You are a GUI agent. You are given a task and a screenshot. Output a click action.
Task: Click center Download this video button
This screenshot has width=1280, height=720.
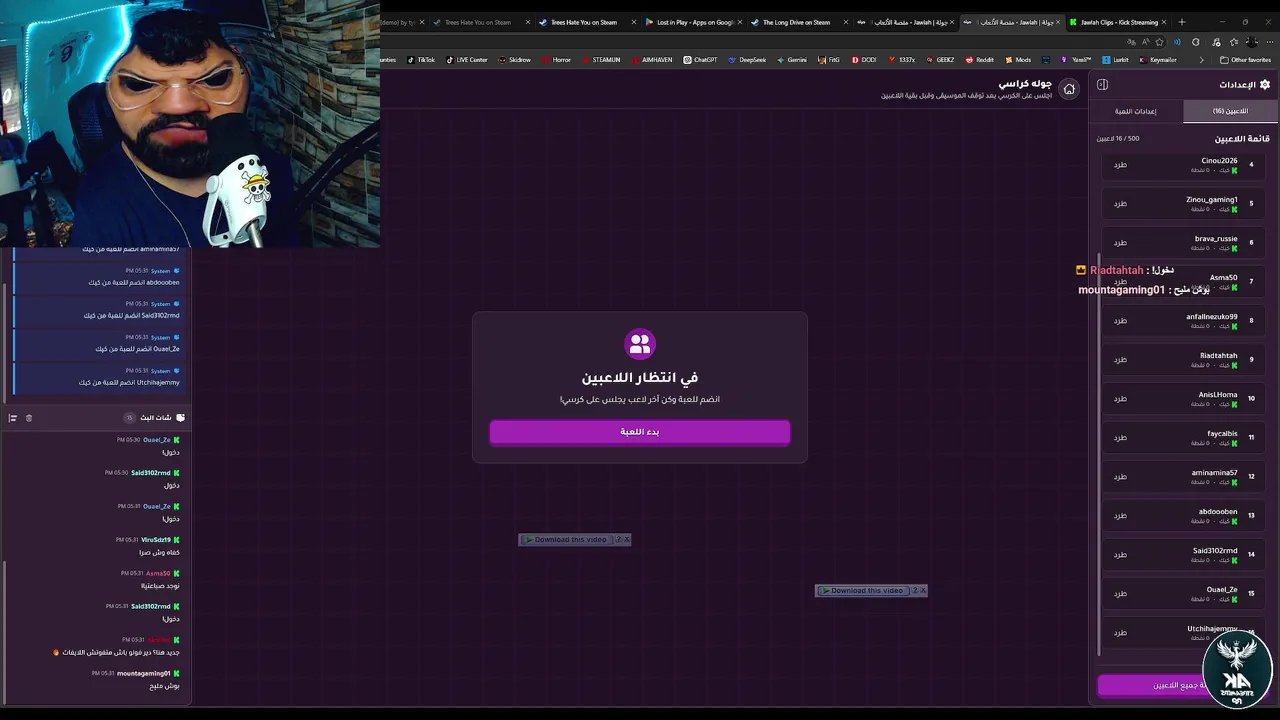pos(566,540)
